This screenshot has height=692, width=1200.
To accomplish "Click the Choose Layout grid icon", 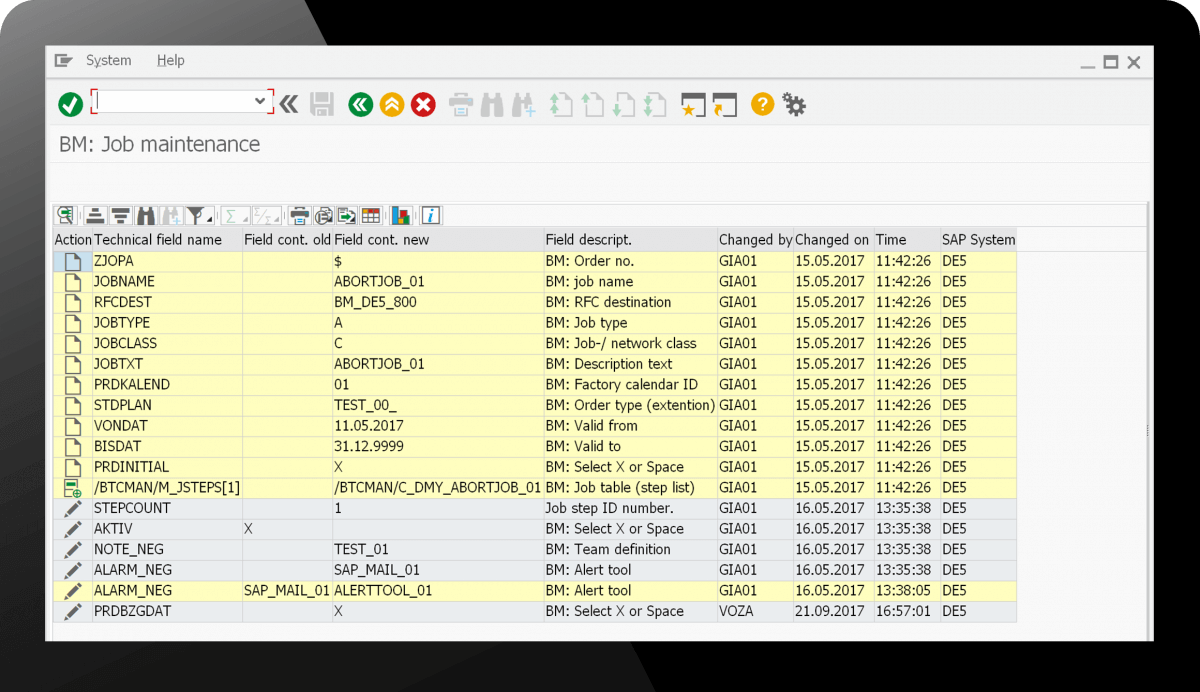I will pyautogui.click(x=371, y=215).
